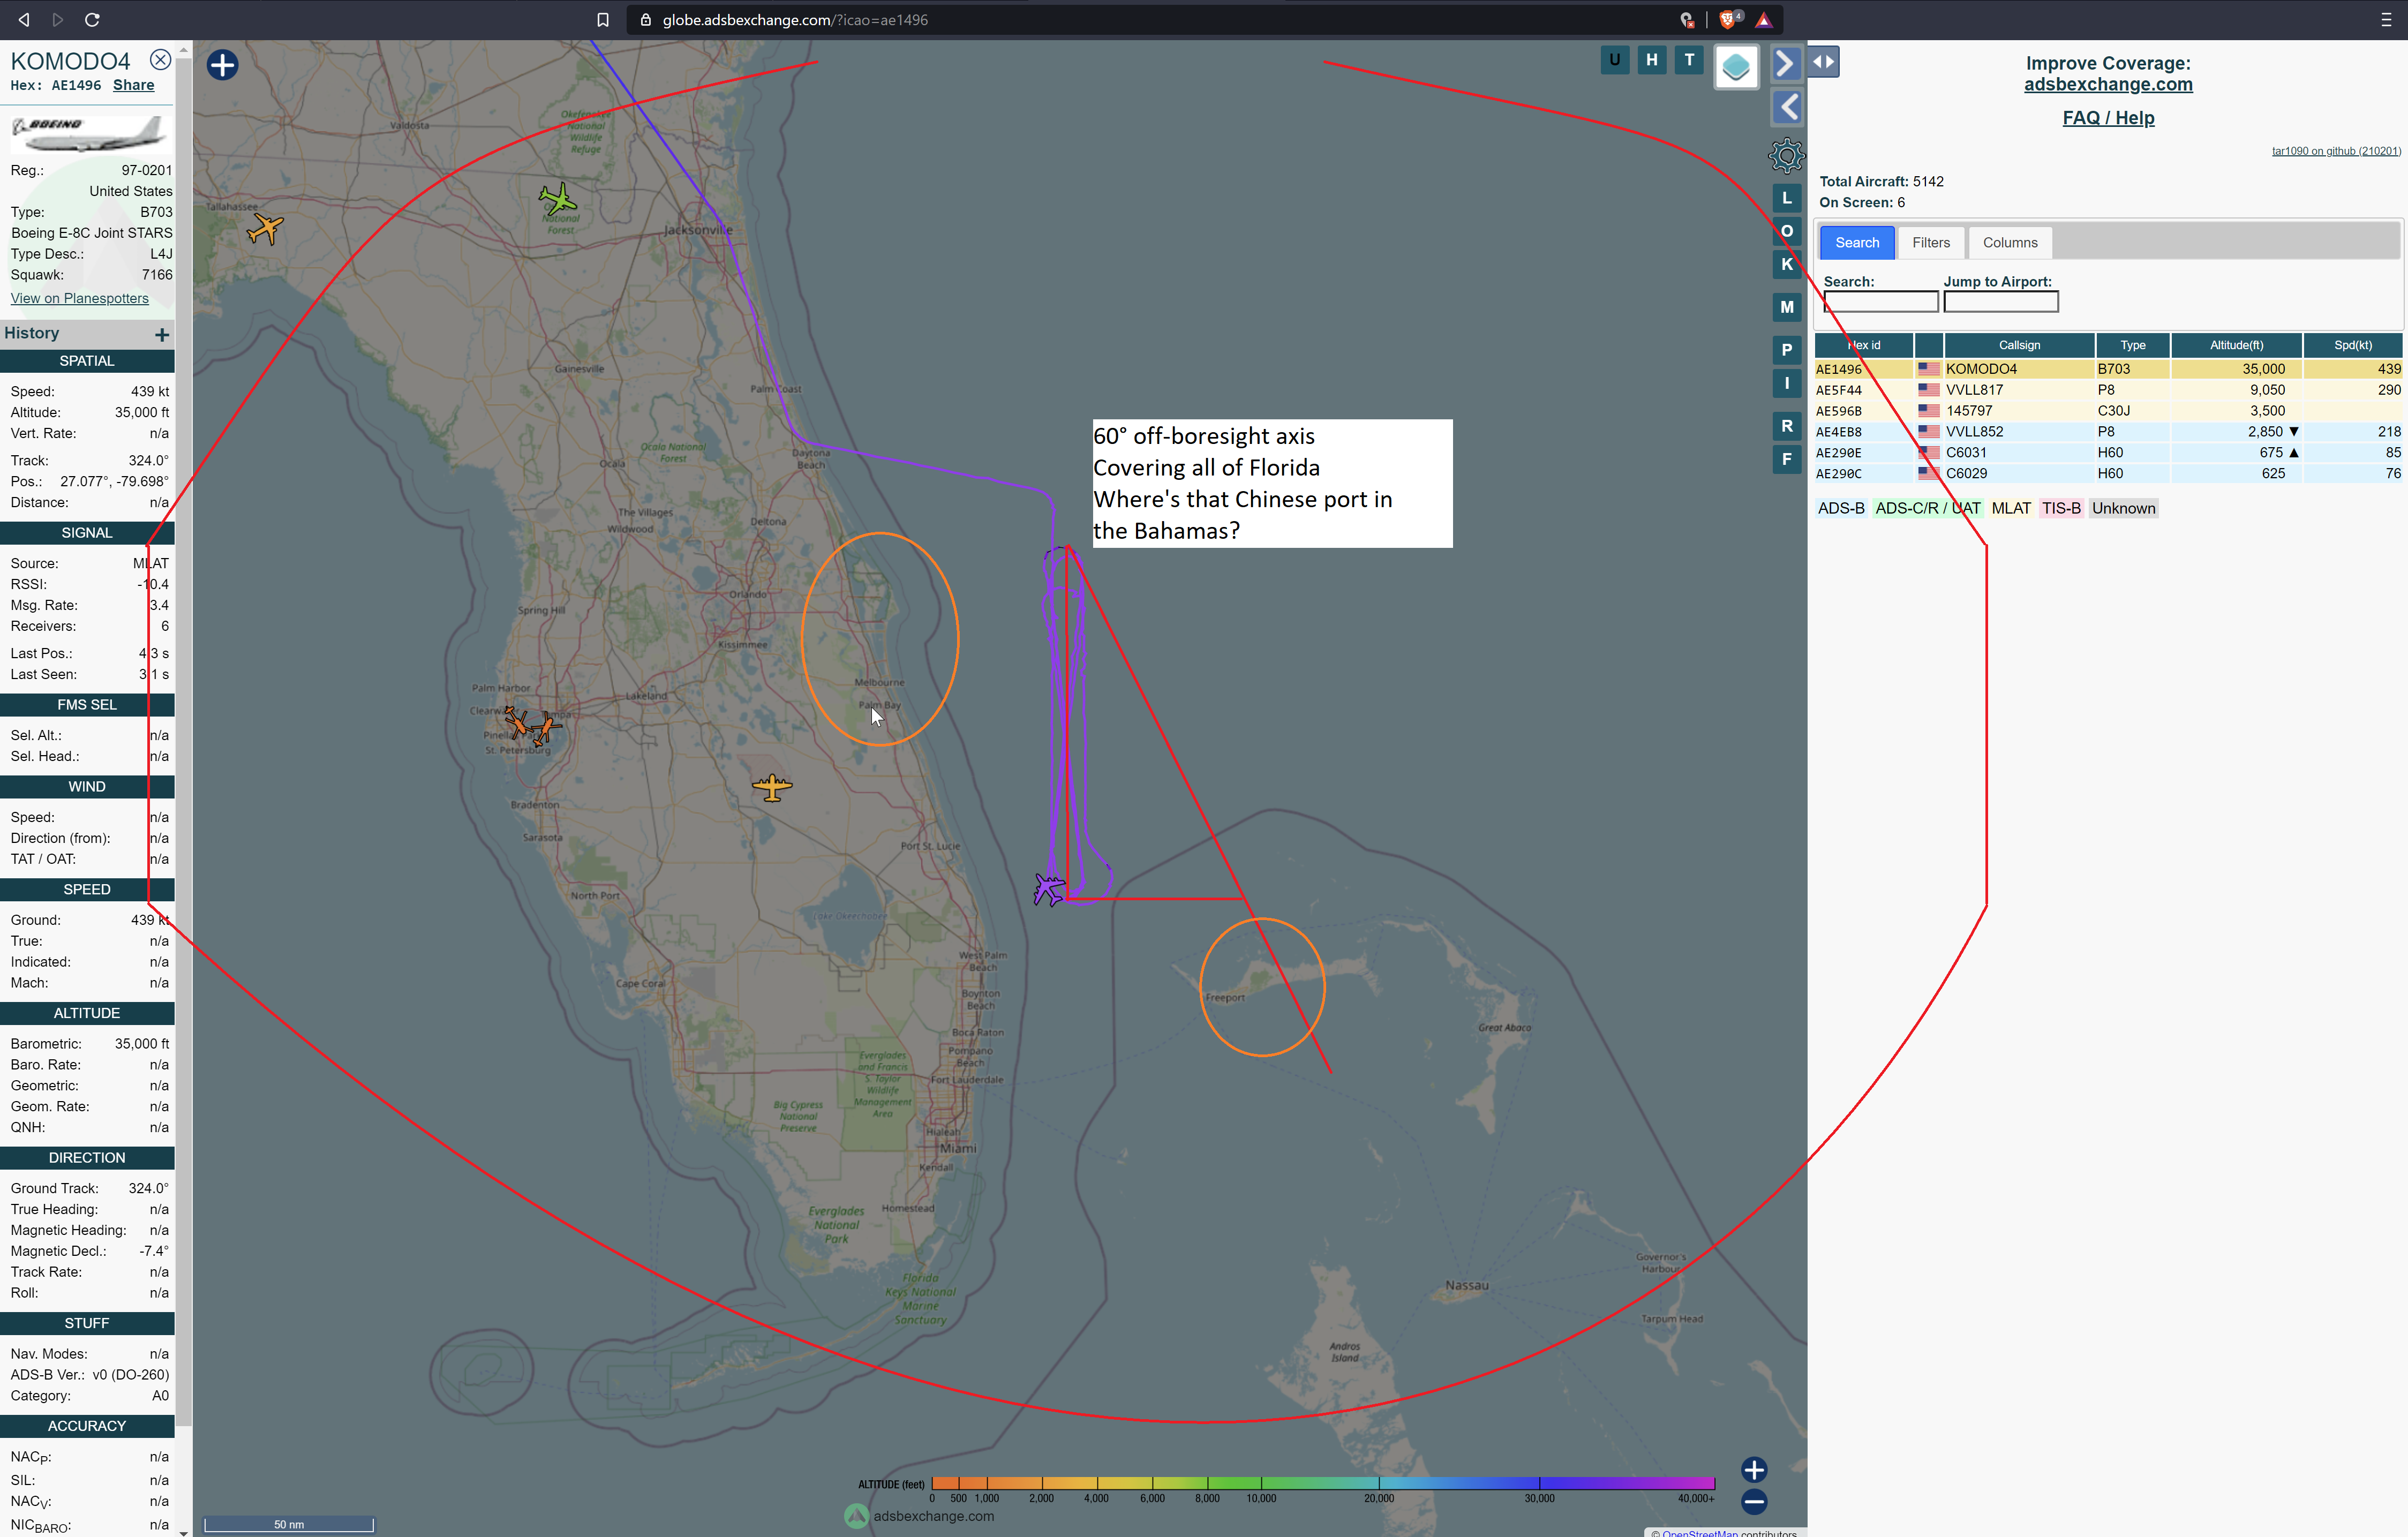Open the Brave rewards triangle icon
The height and width of the screenshot is (1537, 2408).
[x=1764, y=20]
